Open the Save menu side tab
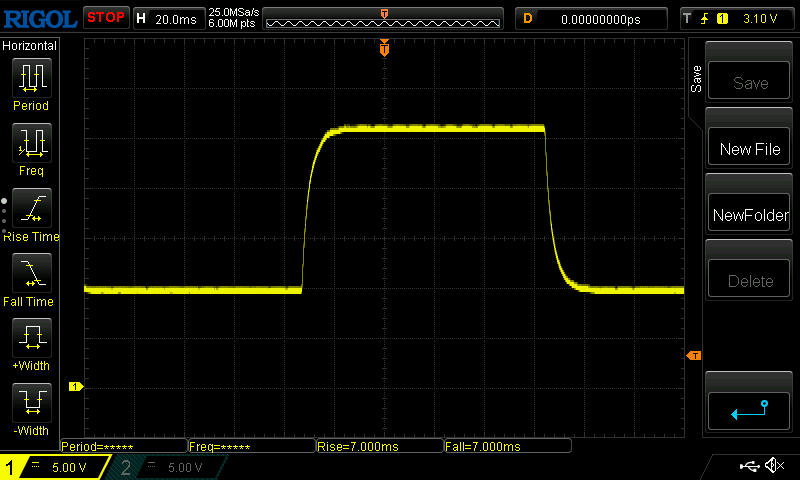 [x=696, y=79]
